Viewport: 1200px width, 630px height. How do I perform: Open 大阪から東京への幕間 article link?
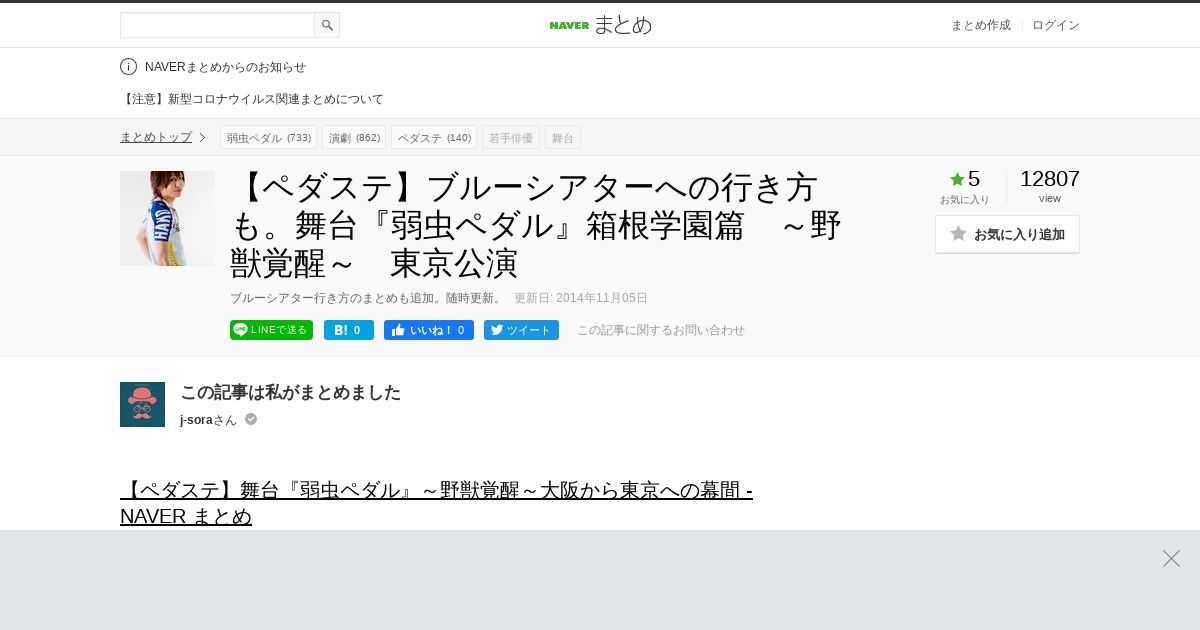point(436,503)
